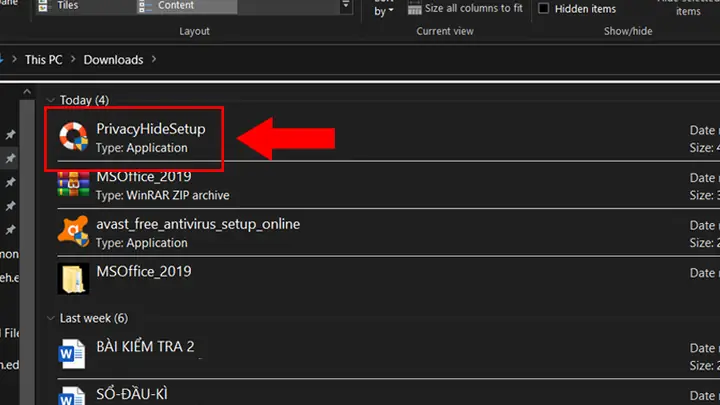Click the navigation pane scroll up arrow
Viewport: 720px width, 405px height.
27,92
